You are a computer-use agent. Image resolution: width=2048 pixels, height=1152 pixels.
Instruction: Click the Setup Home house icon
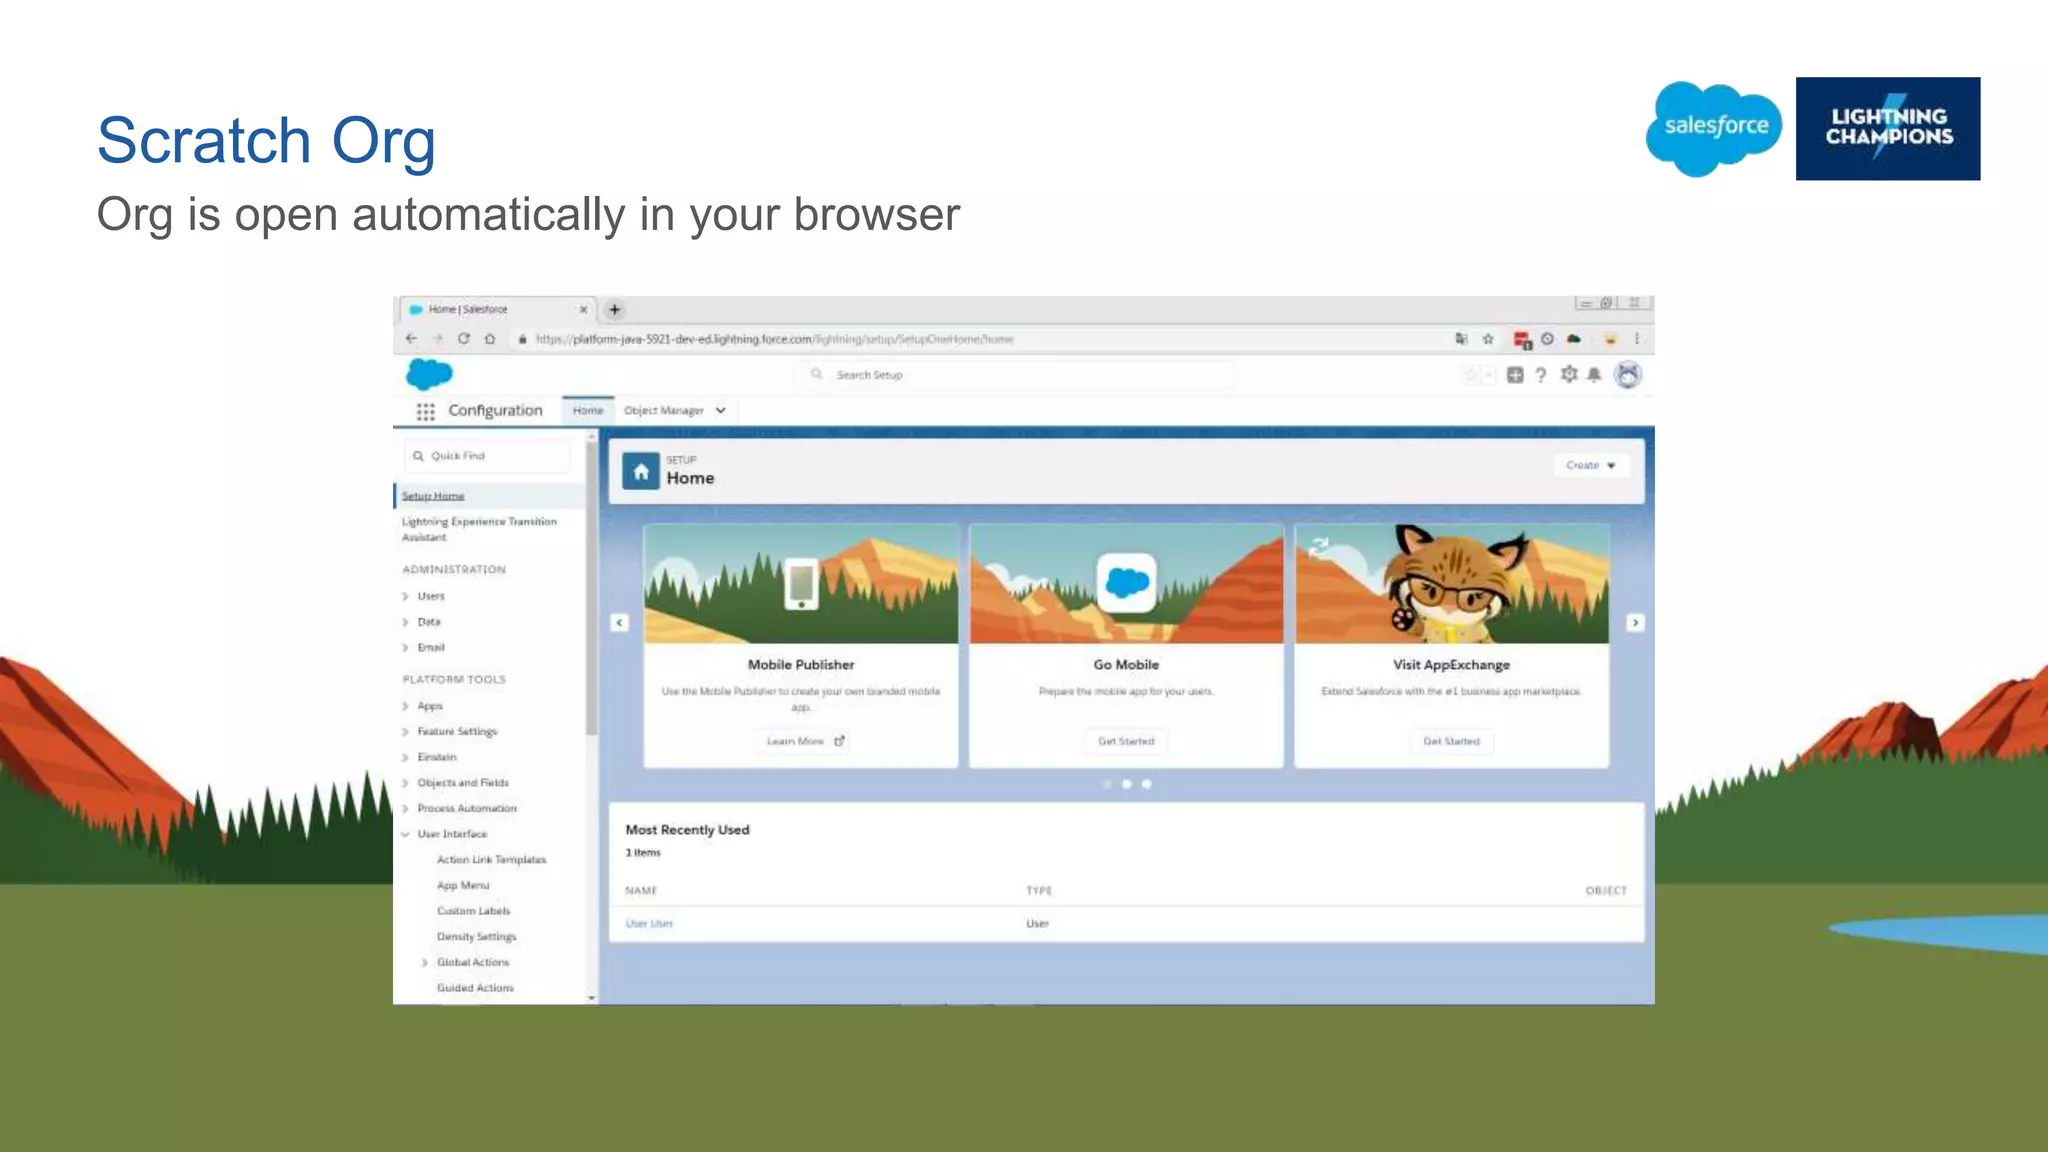pyautogui.click(x=641, y=471)
